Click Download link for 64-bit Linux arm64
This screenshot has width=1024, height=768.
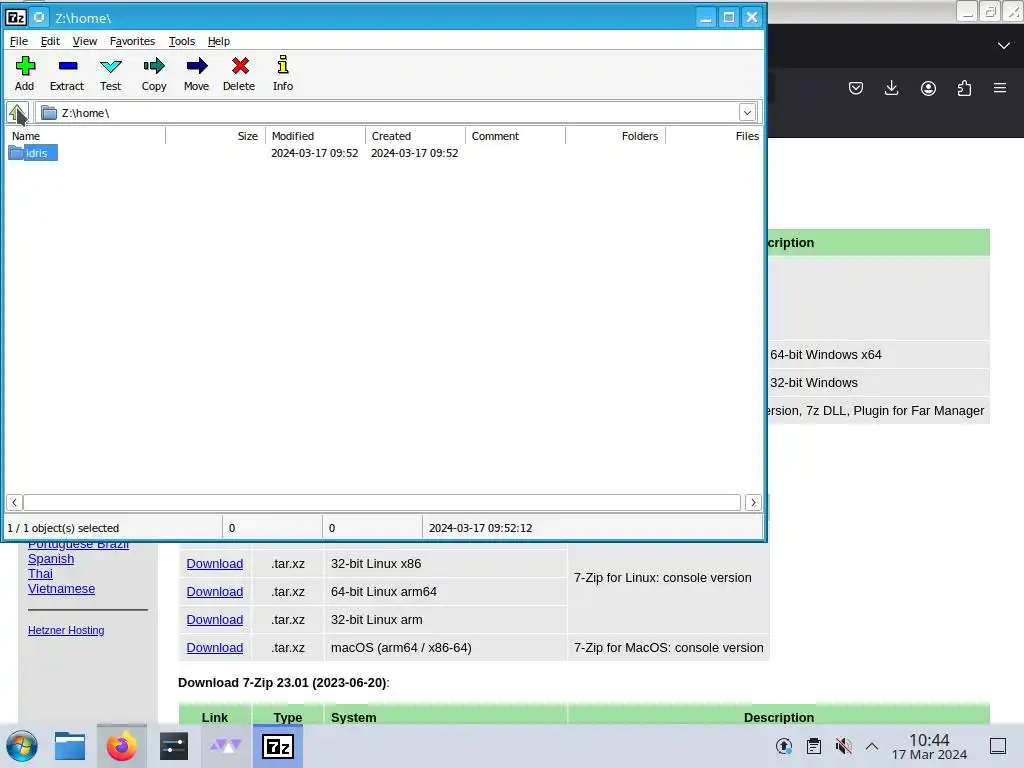click(215, 592)
